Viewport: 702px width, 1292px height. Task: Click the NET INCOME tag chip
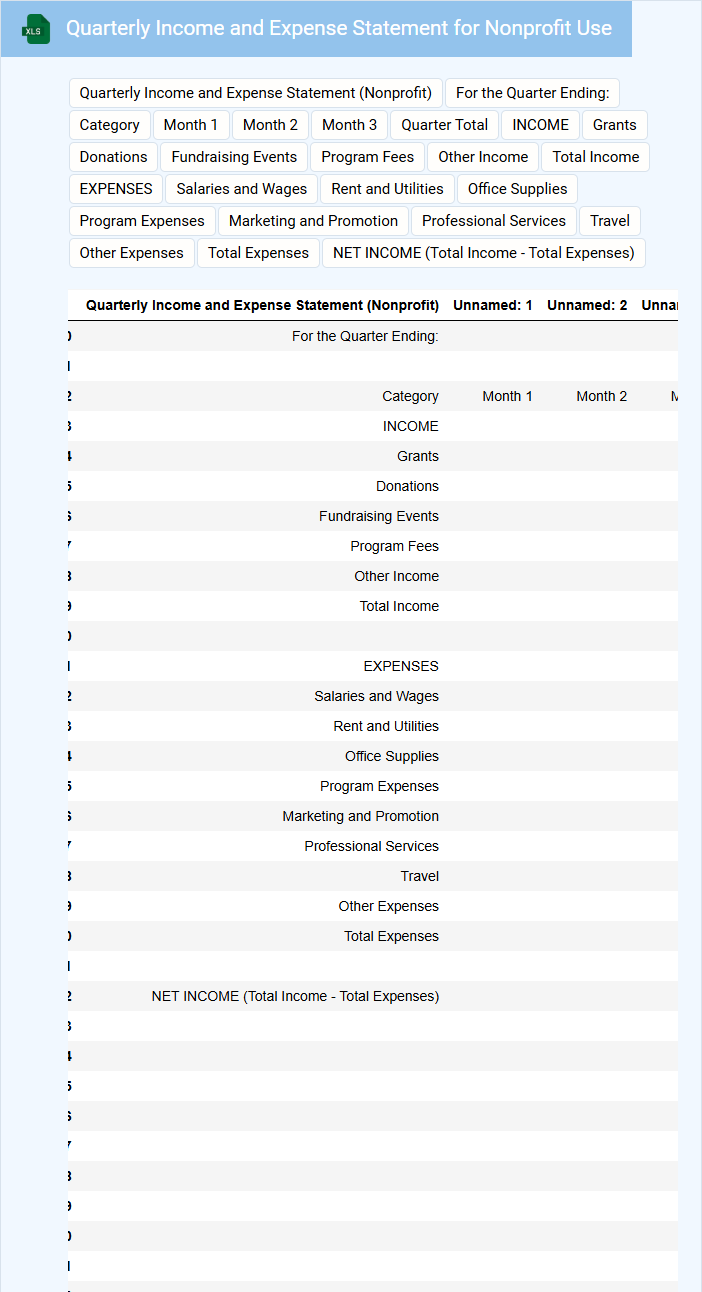[x=483, y=253]
